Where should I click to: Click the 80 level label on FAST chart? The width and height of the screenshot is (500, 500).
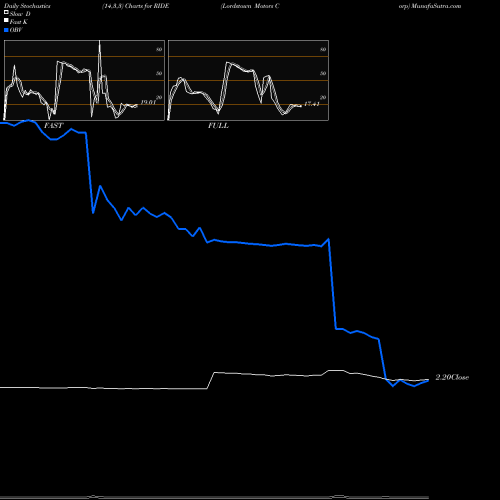[159, 49]
